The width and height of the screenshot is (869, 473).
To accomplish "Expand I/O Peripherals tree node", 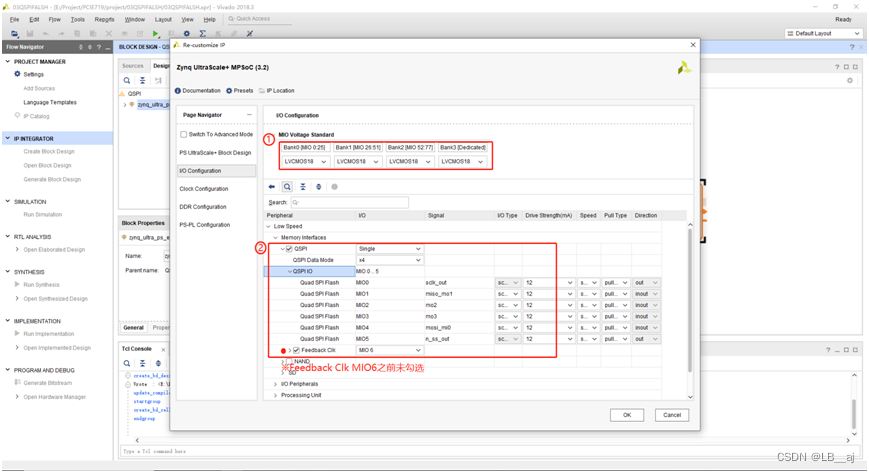I will 275,384.
